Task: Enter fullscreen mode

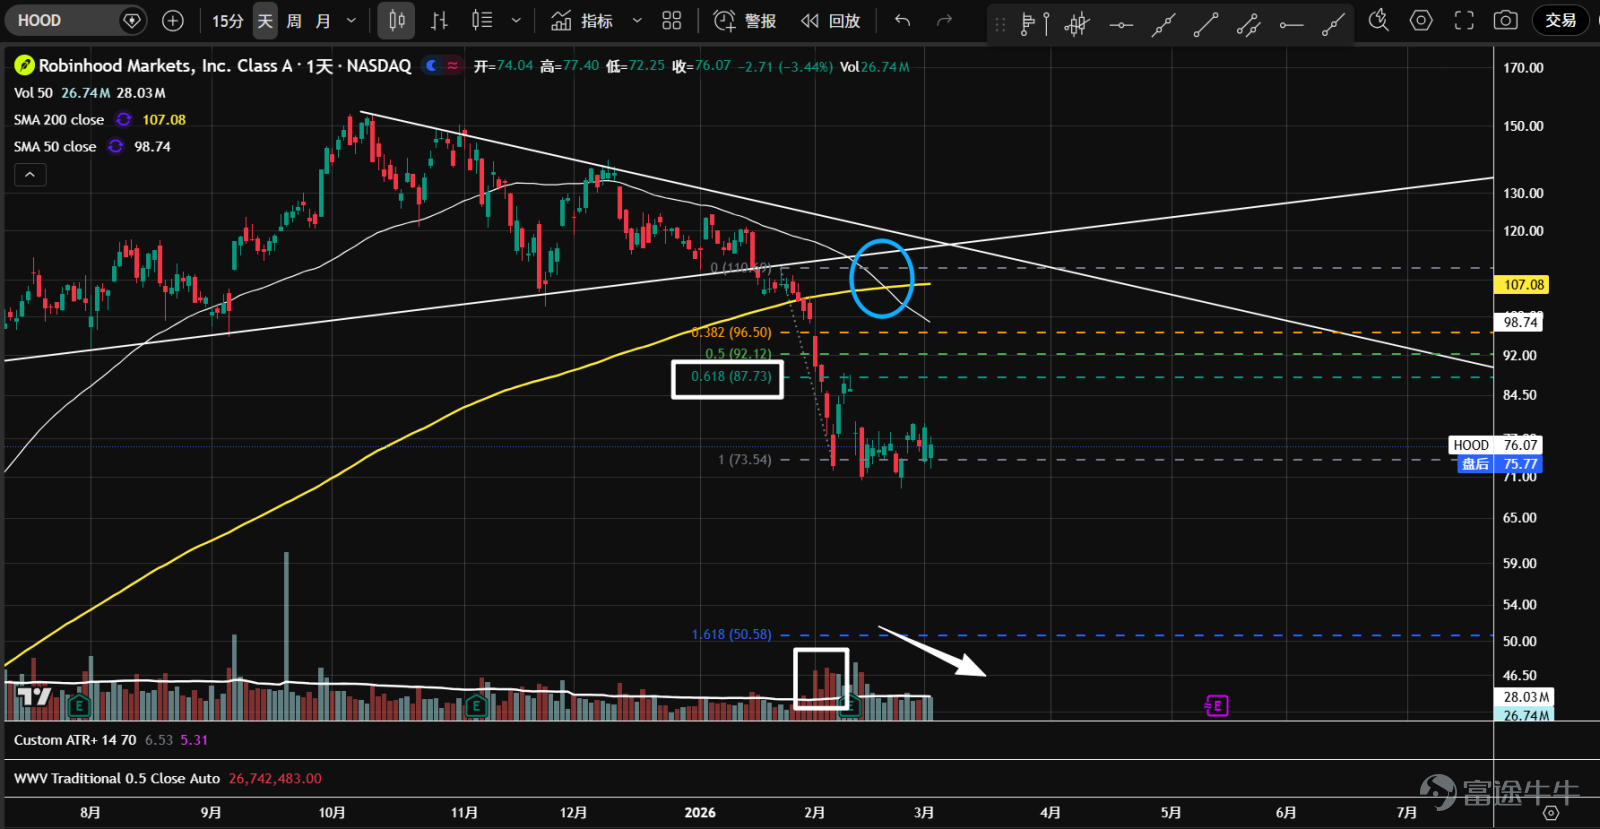Action: pyautogui.click(x=1464, y=20)
